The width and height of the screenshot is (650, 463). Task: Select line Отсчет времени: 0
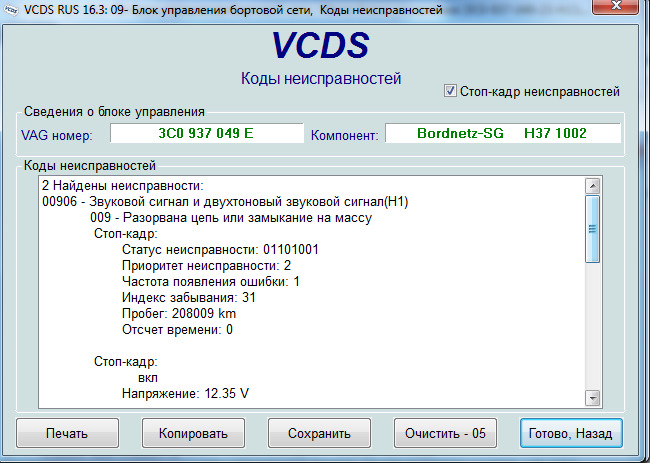click(177, 330)
